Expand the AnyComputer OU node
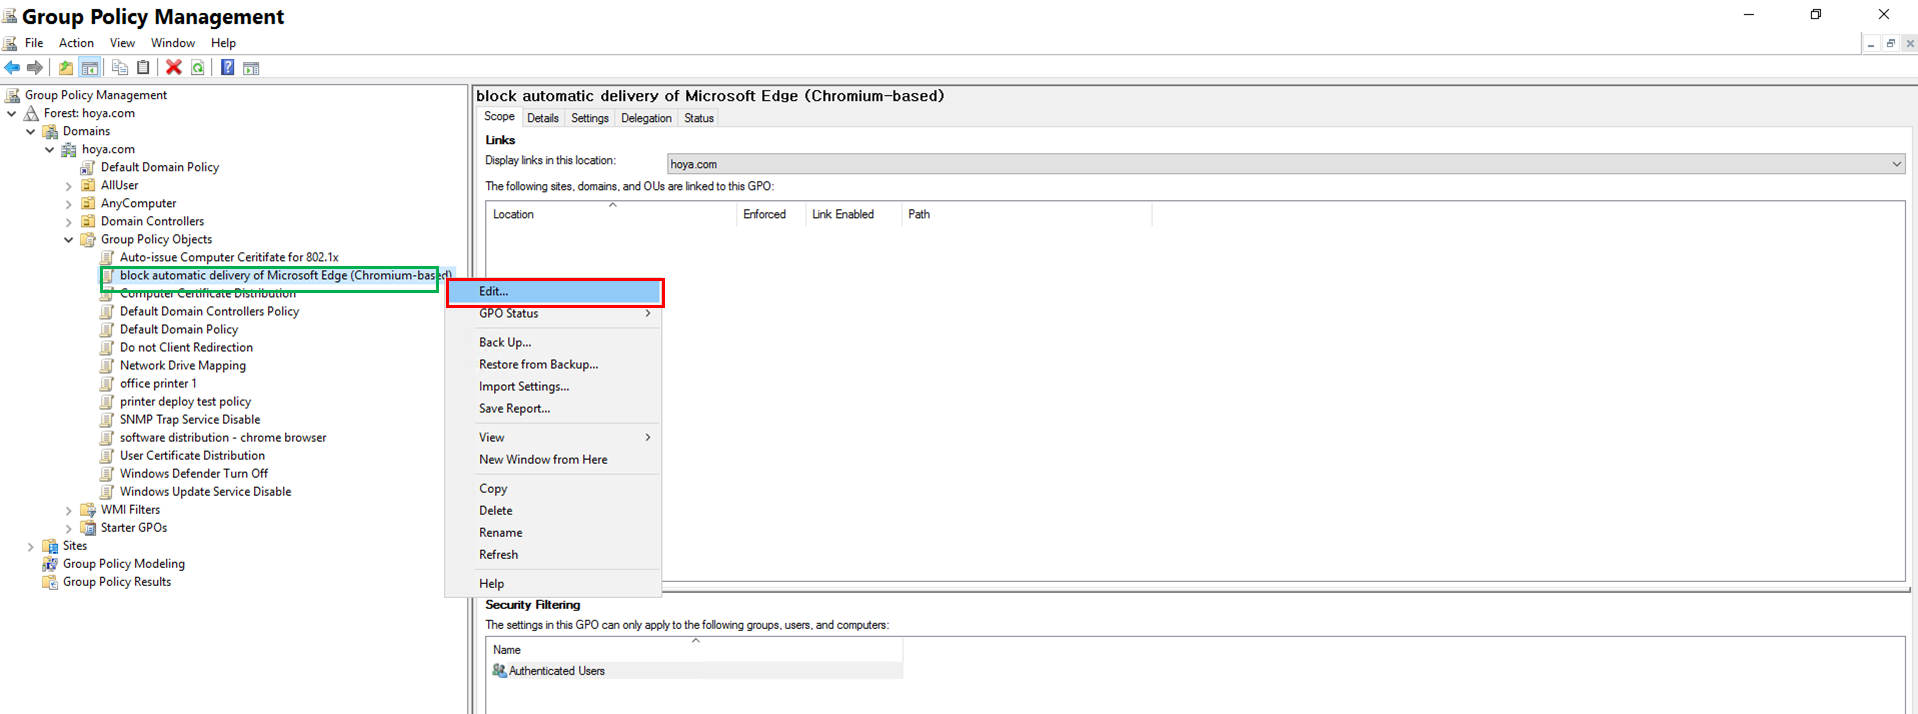 click(x=69, y=204)
